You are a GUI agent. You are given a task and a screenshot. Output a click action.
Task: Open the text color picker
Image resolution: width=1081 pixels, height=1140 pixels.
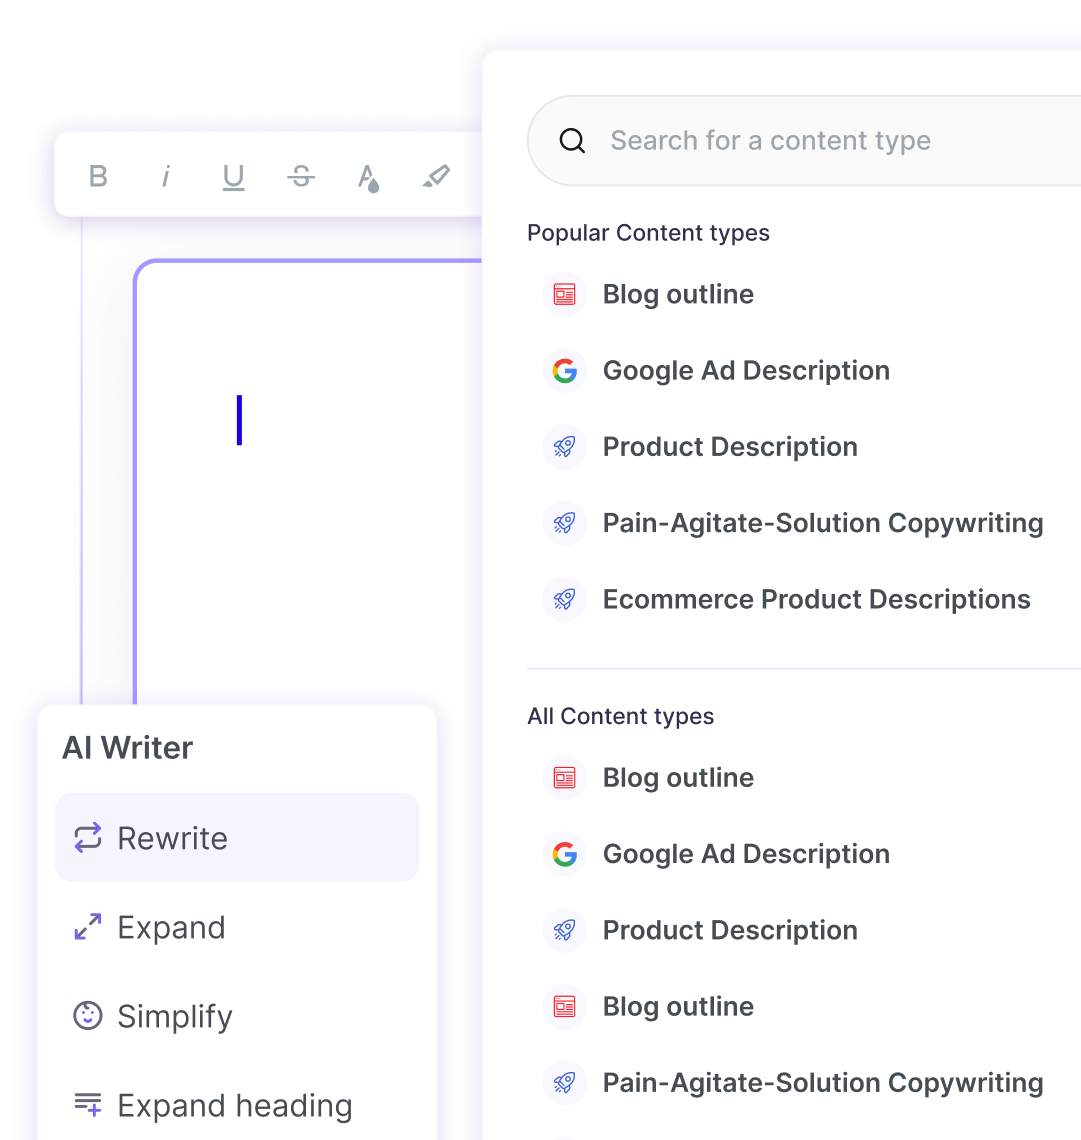coord(369,178)
